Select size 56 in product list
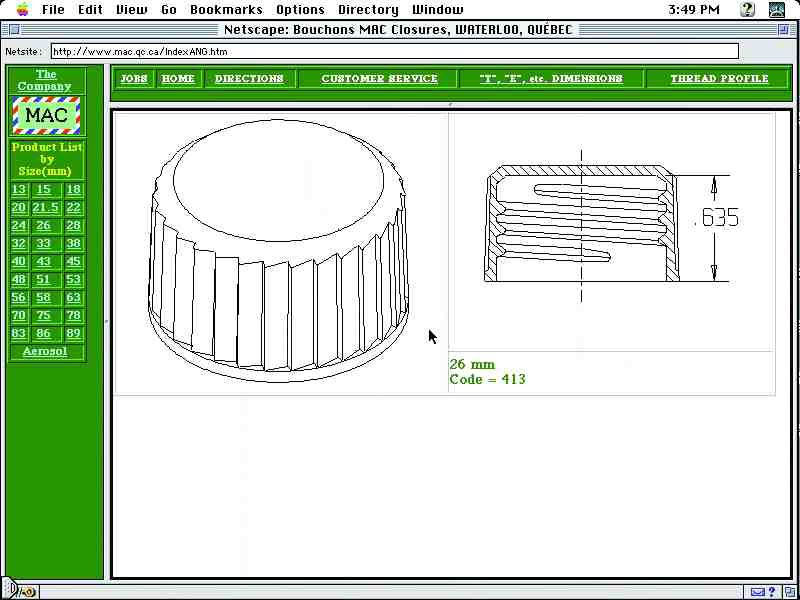The width and height of the screenshot is (800, 600). [x=19, y=297]
